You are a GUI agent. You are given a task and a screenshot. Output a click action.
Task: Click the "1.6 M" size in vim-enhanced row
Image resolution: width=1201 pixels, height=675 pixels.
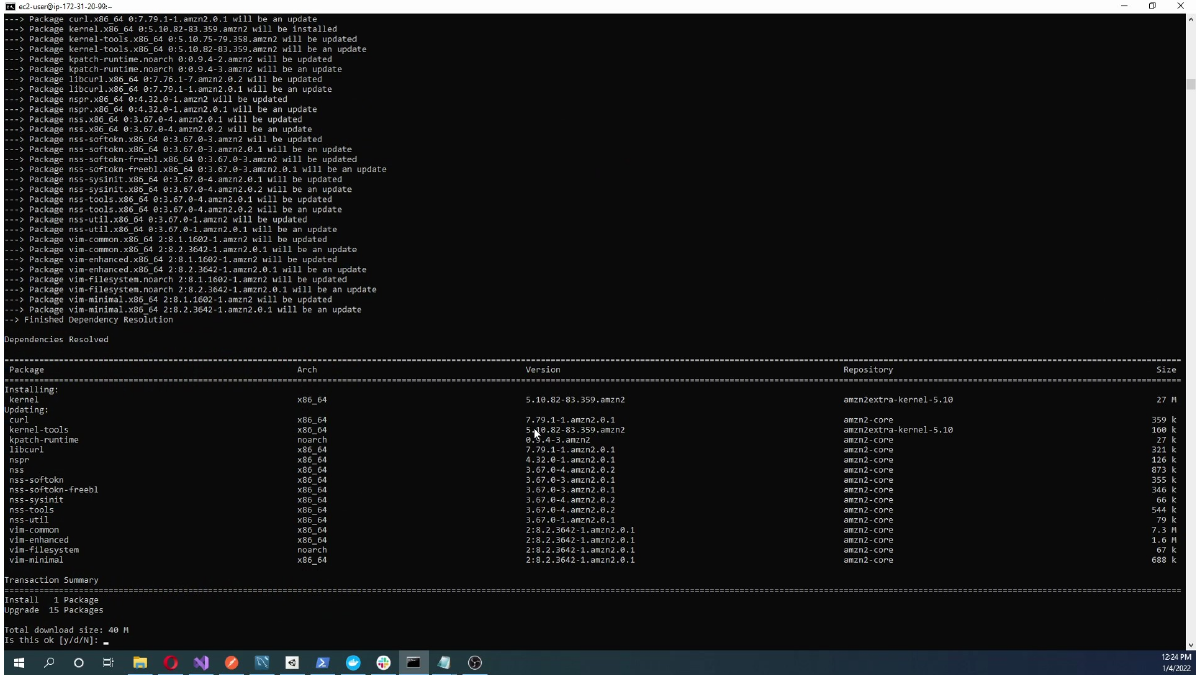click(x=1164, y=539)
